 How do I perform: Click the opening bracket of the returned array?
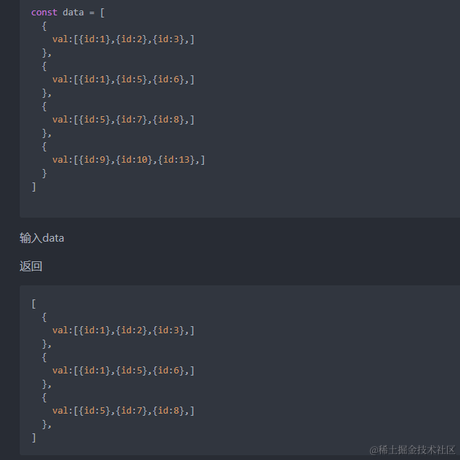click(x=34, y=304)
